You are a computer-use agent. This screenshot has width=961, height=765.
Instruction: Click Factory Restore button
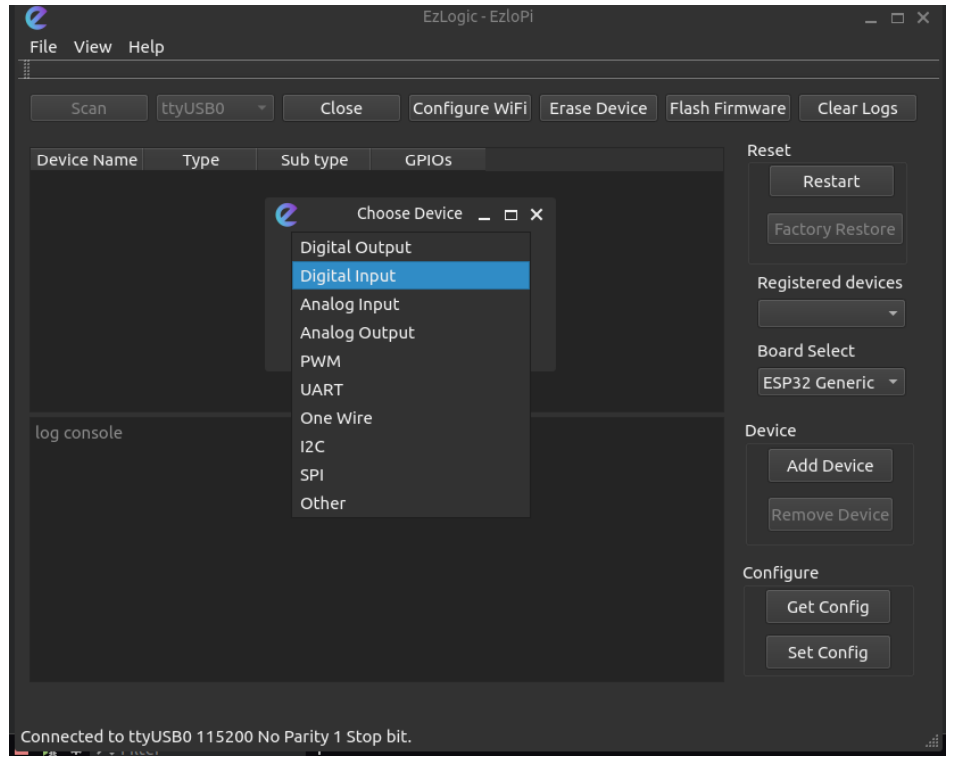(835, 229)
